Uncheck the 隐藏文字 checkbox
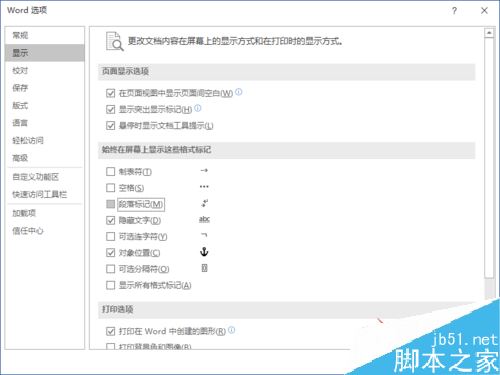Screen dimensions: 500x375 [x=110, y=220]
